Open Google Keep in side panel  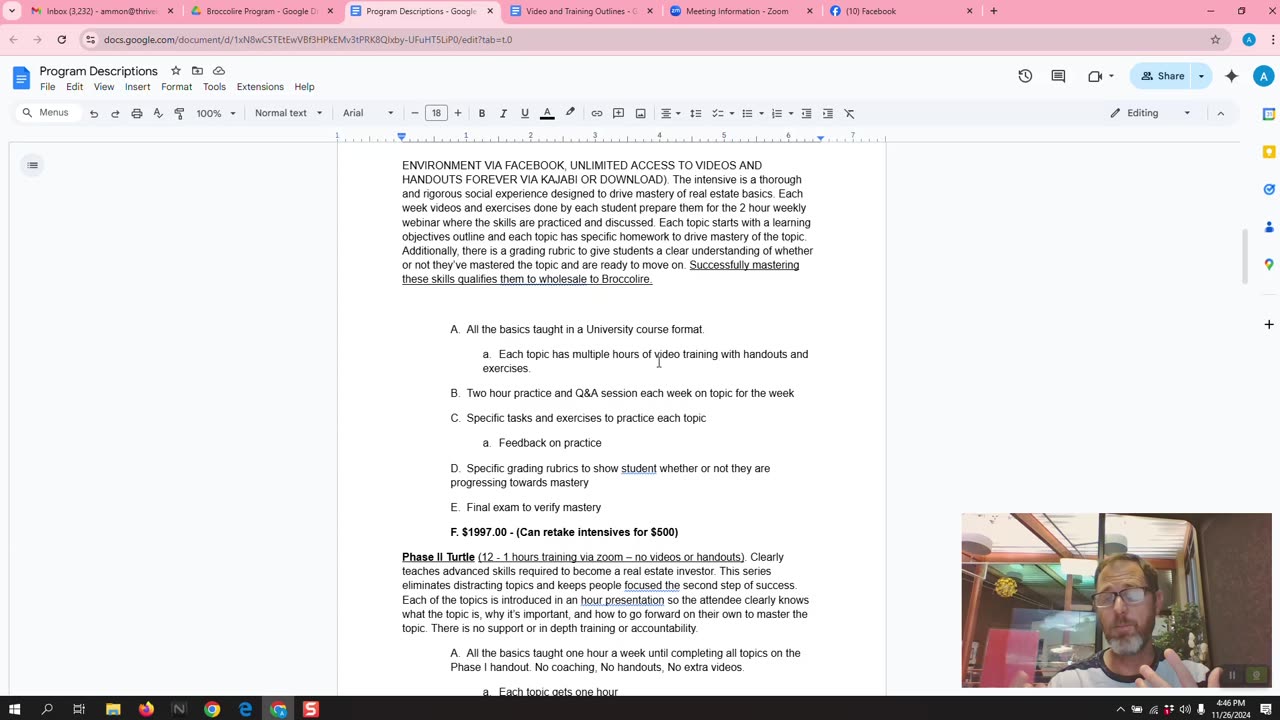click(1269, 152)
